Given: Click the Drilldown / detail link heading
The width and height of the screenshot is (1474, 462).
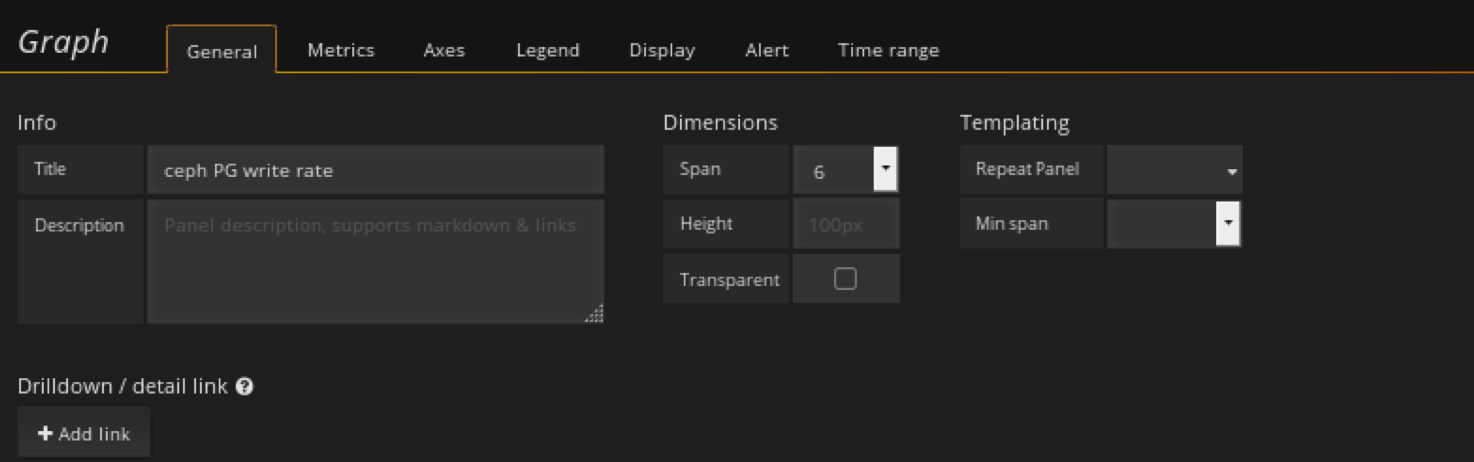Looking at the screenshot, I should coord(123,387).
